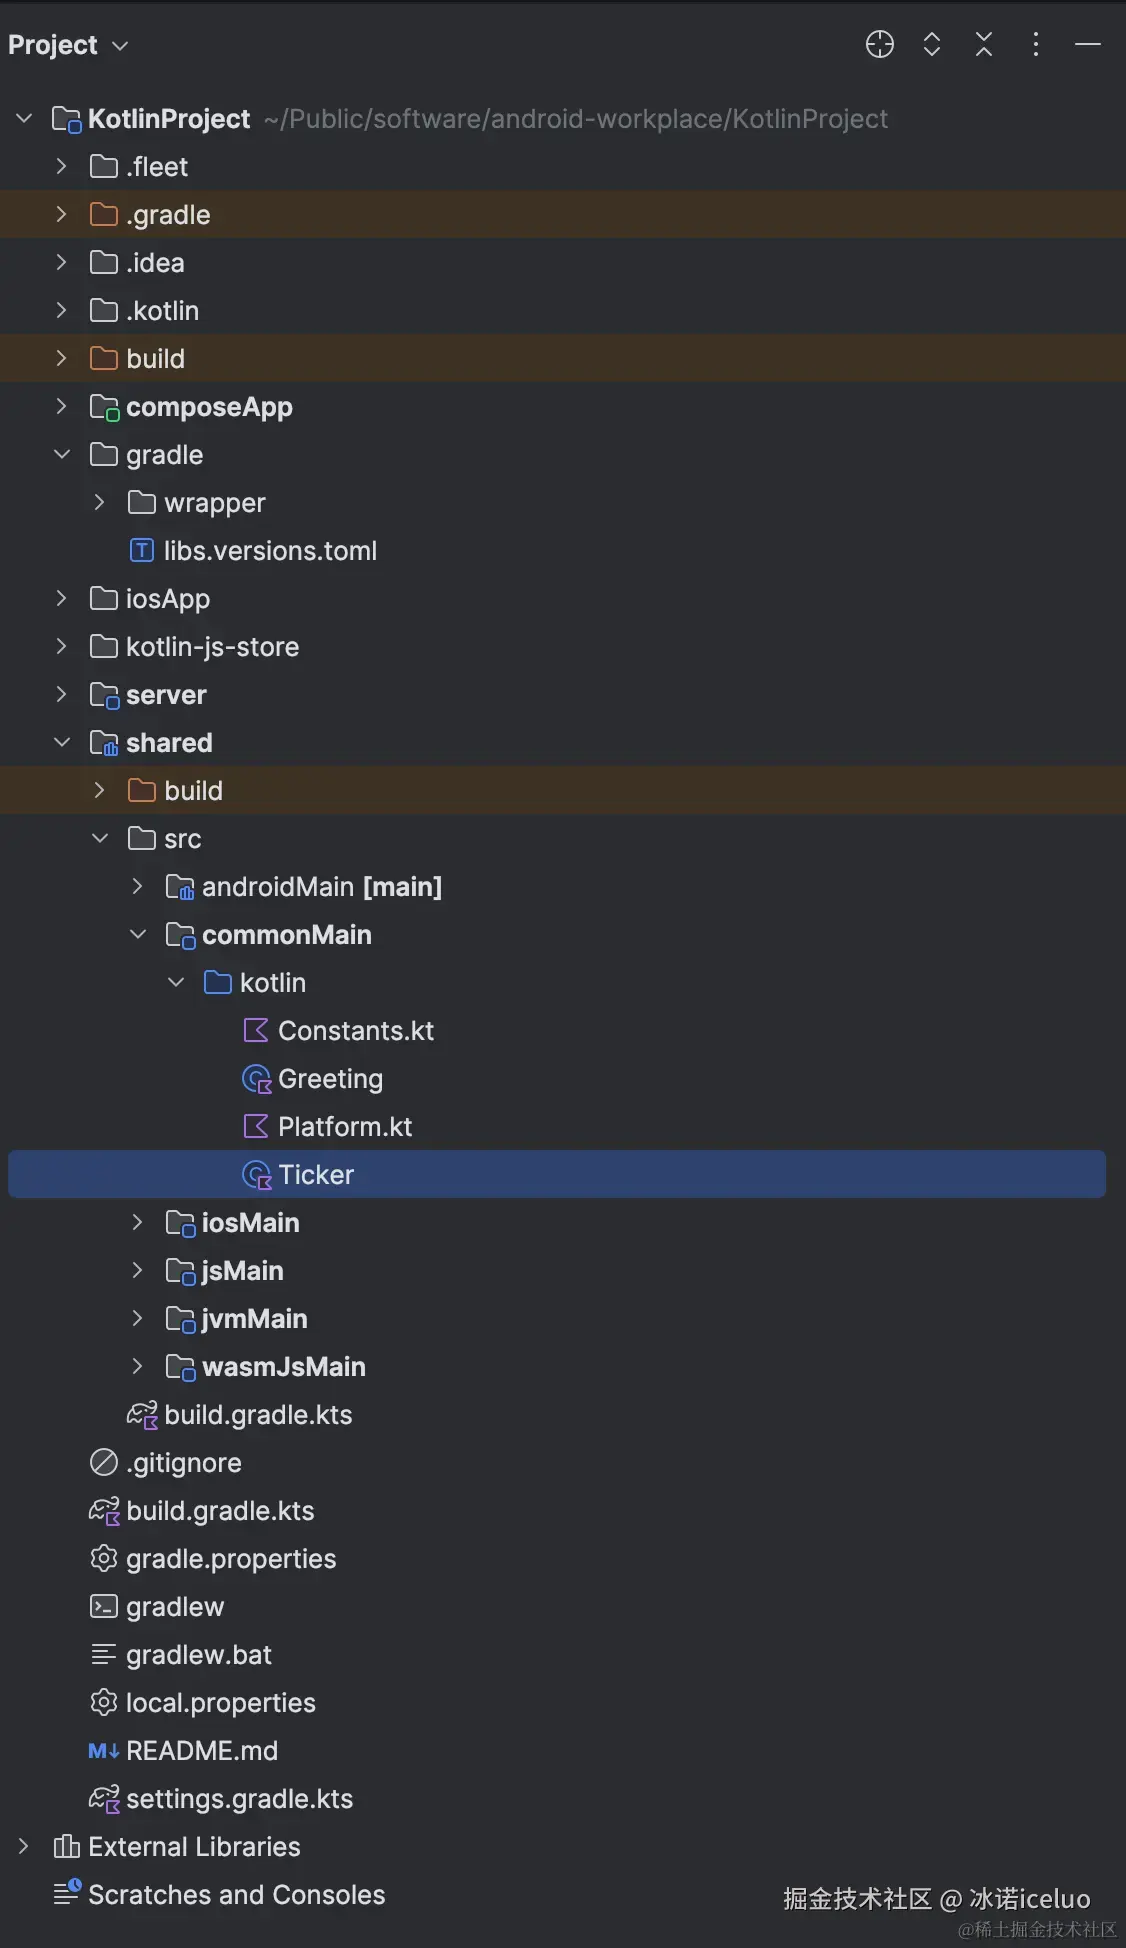
Task: Open the Project panel options kebab menu
Action: tap(1035, 45)
